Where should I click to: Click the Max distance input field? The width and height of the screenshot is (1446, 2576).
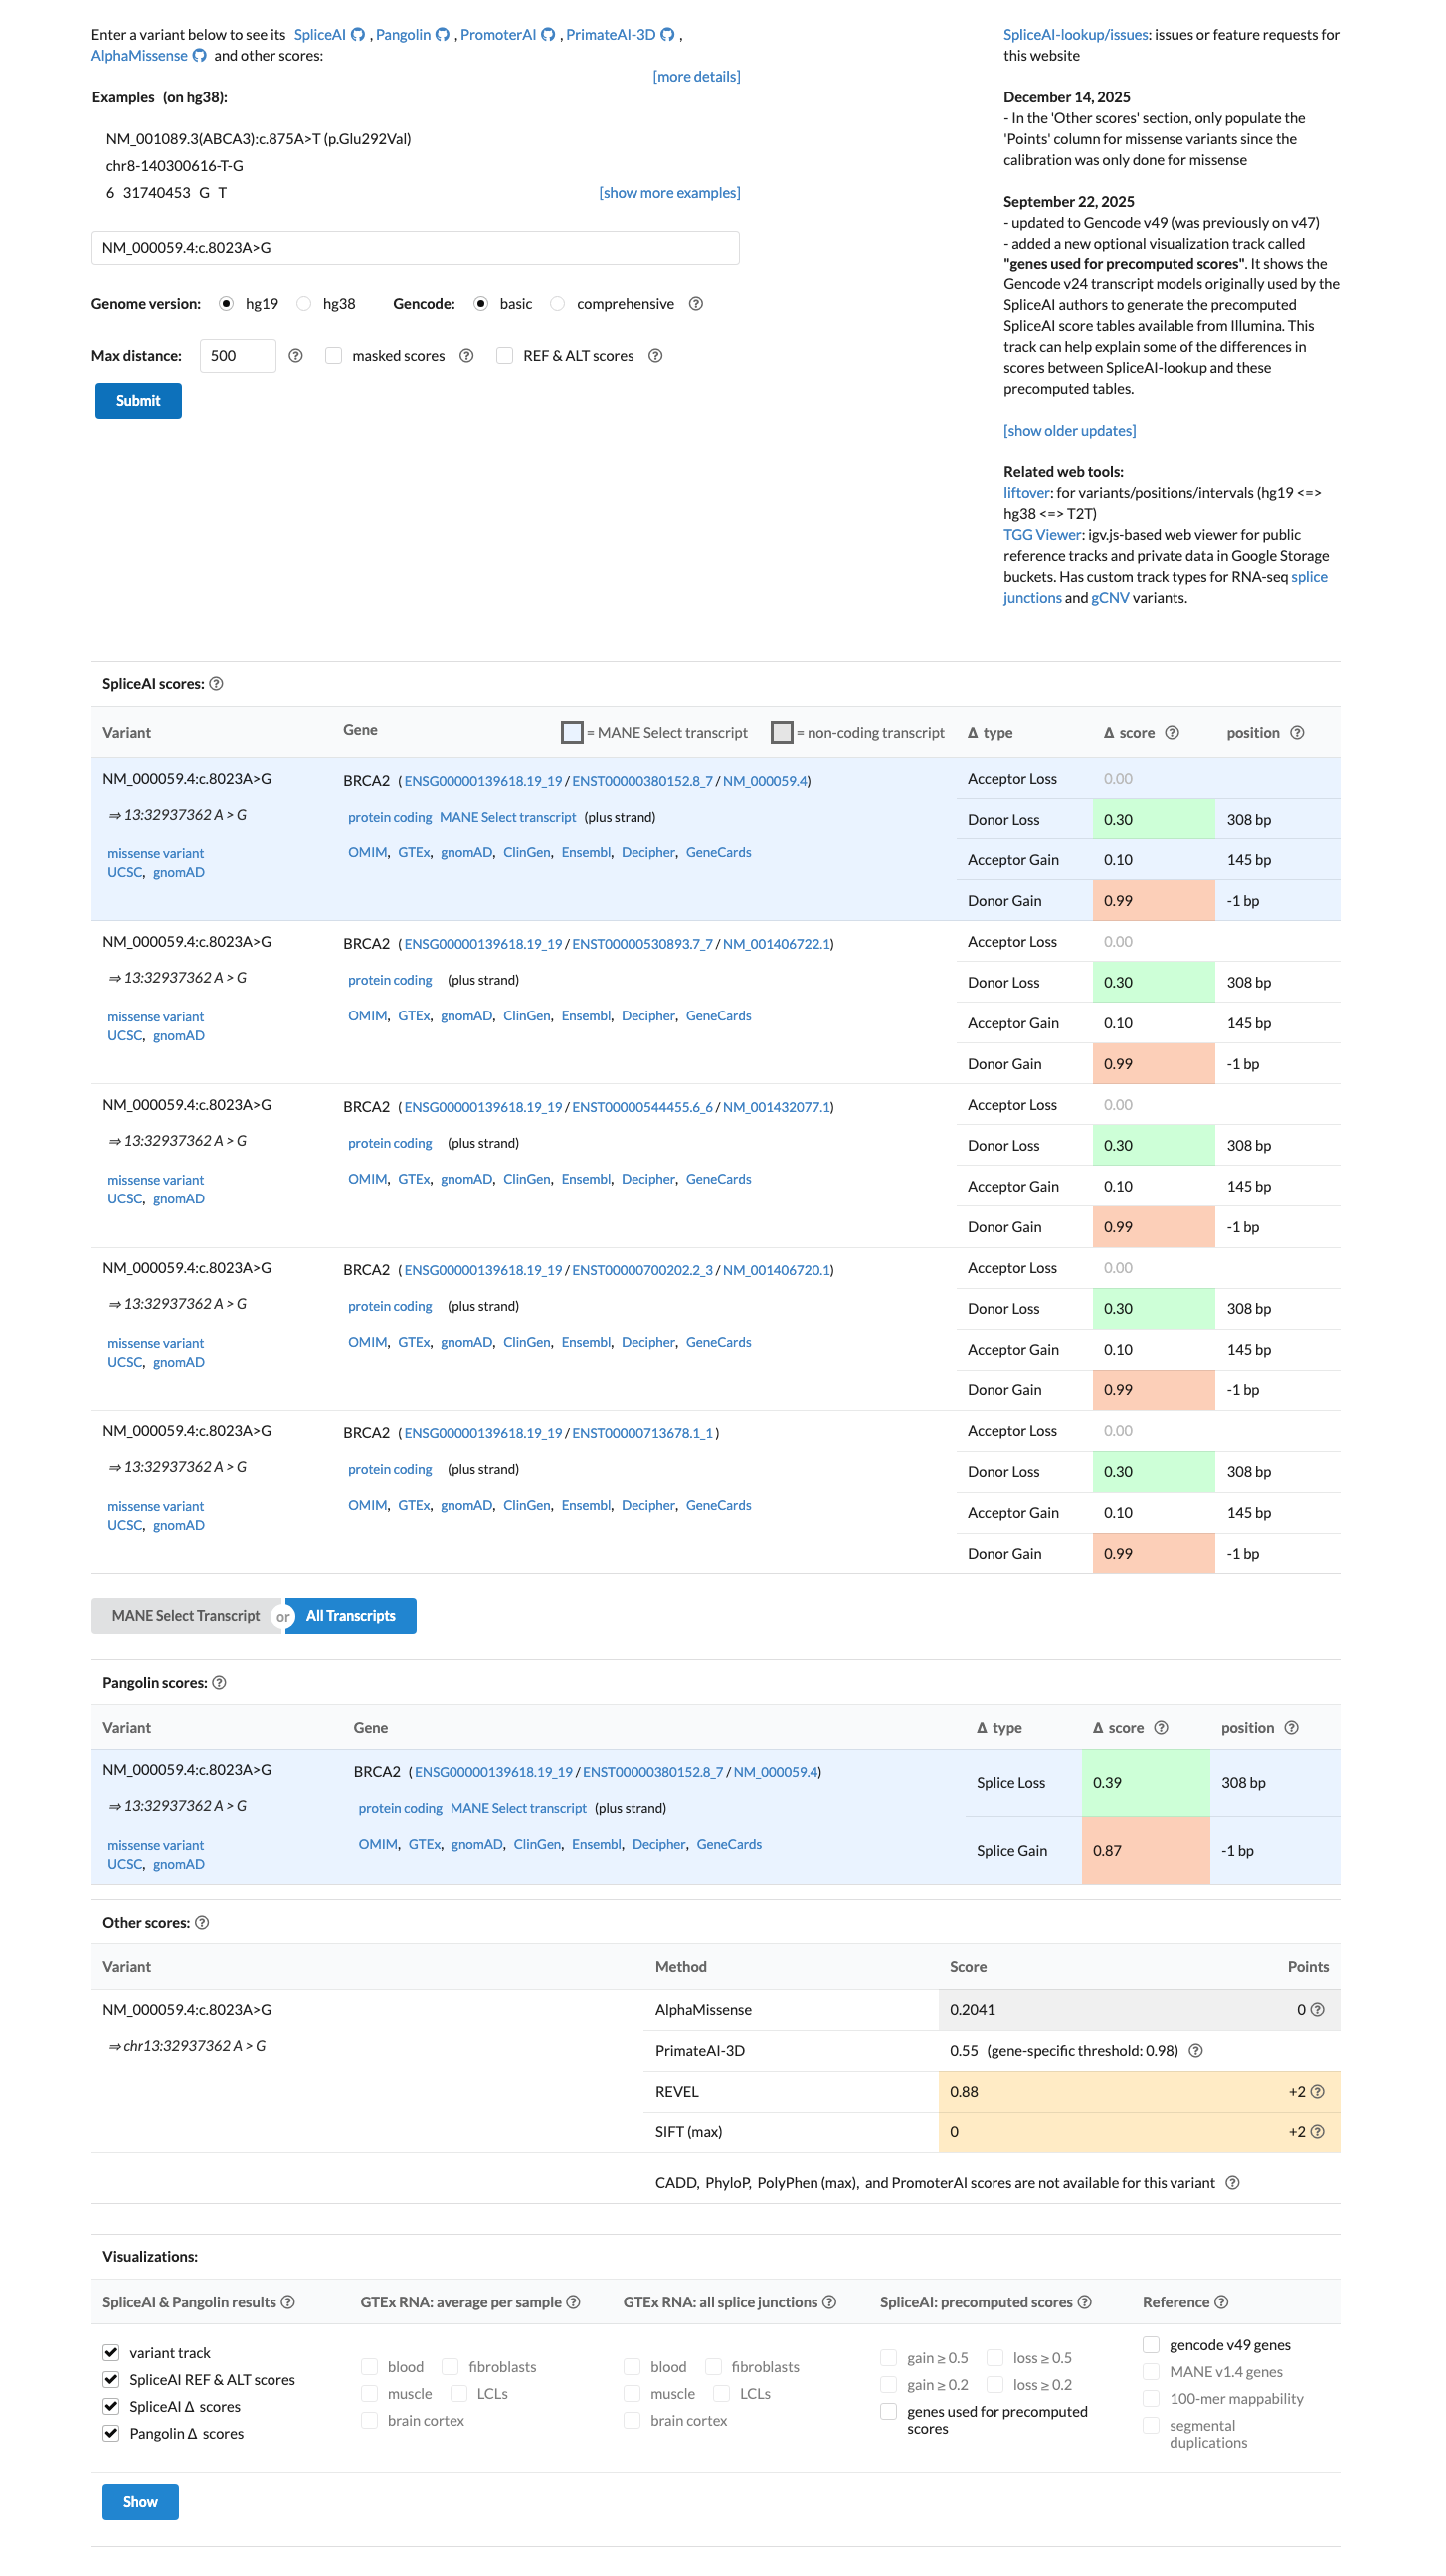click(238, 357)
